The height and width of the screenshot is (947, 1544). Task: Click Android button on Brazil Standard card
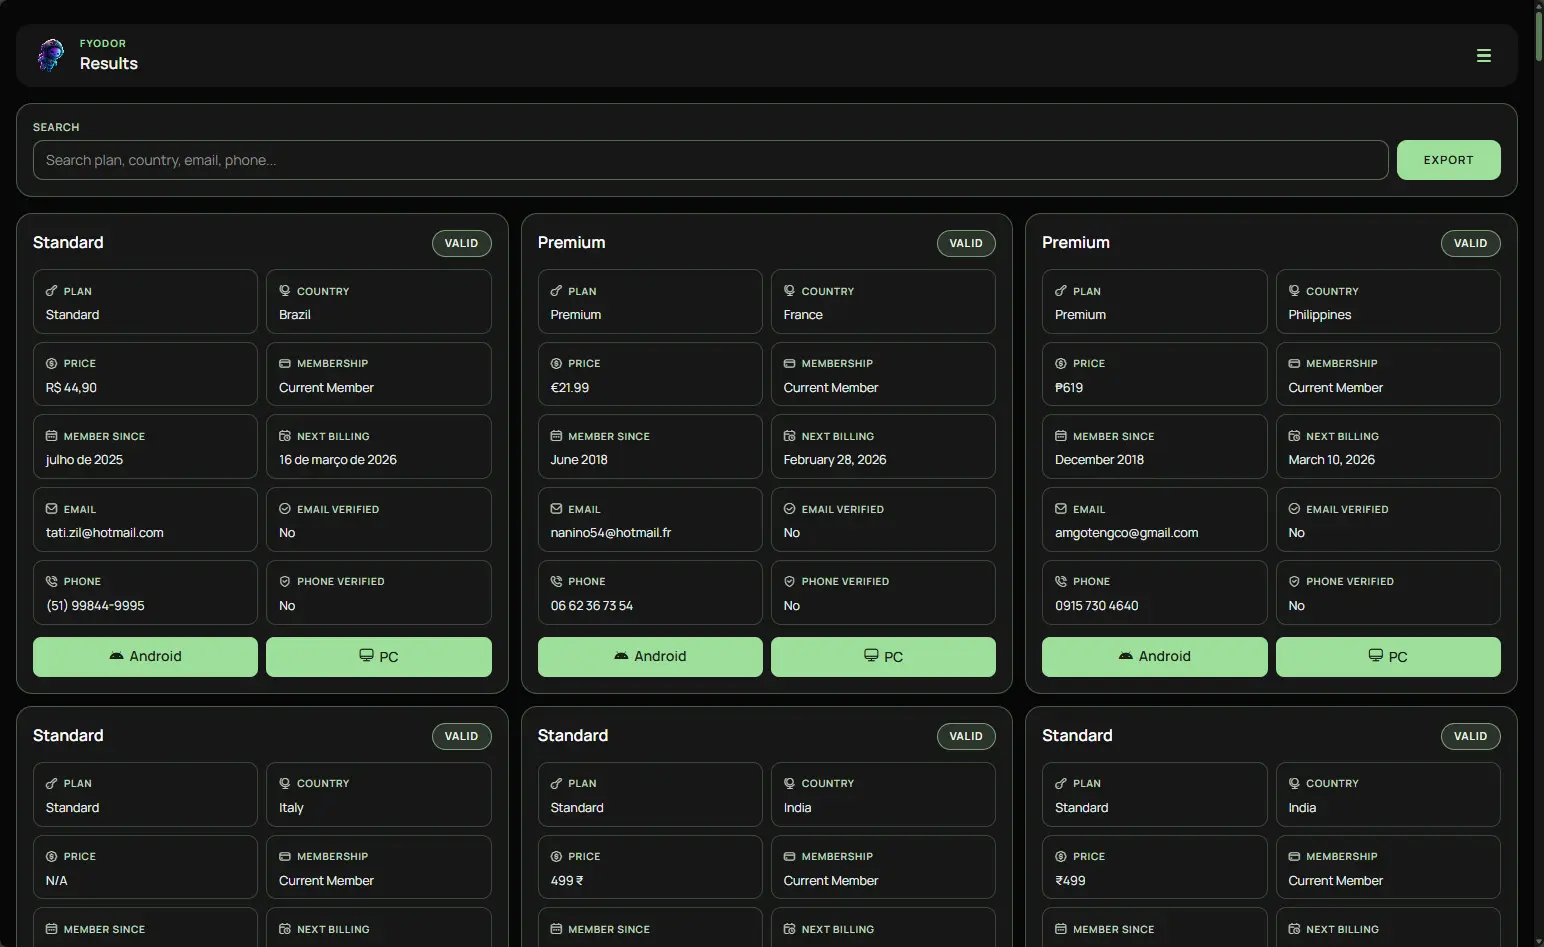pyautogui.click(x=145, y=657)
